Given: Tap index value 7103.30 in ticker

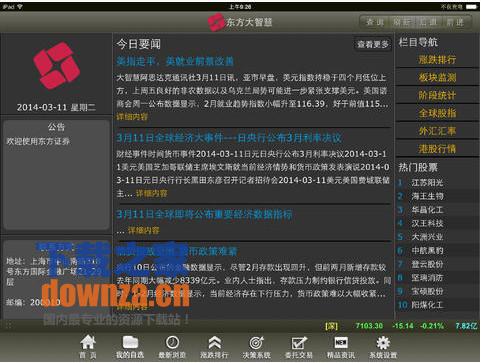Looking at the screenshot, I should click(x=369, y=326).
